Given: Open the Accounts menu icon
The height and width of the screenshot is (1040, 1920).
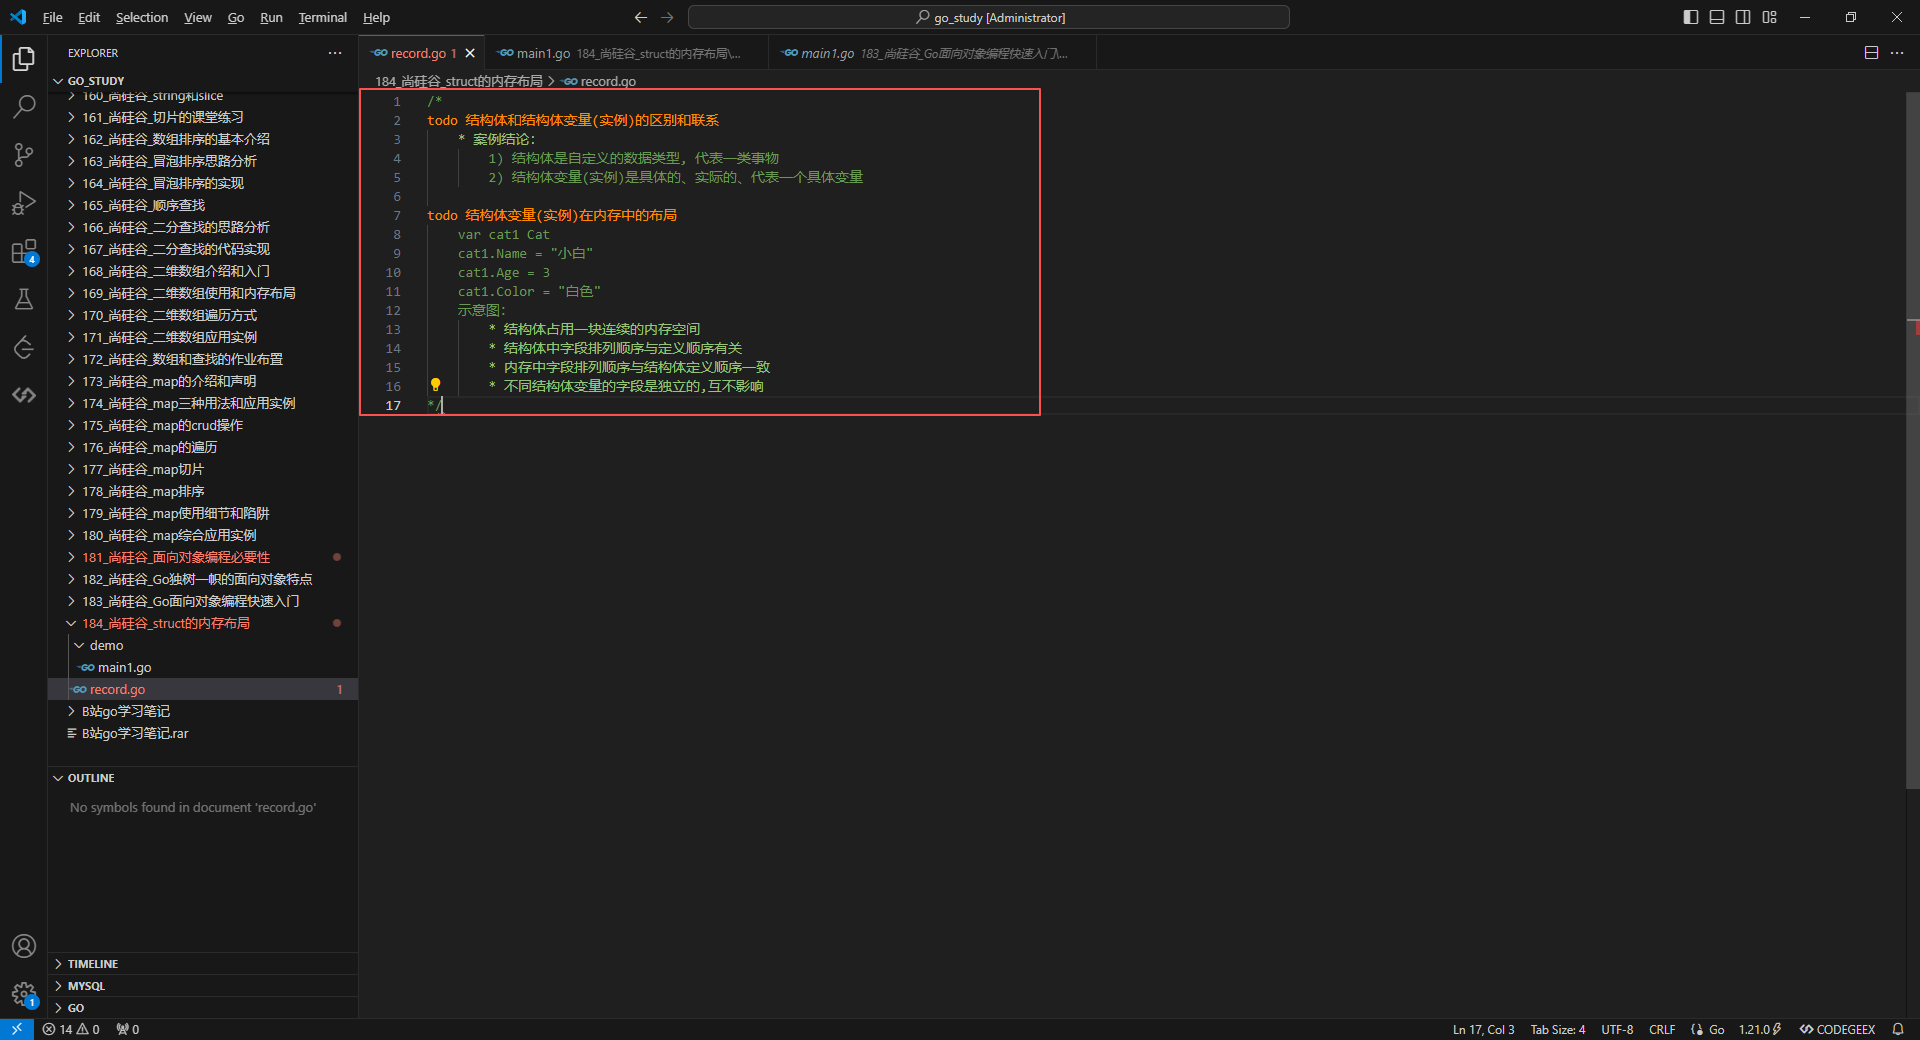Looking at the screenshot, I should pyautogui.click(x=24, y=946).
